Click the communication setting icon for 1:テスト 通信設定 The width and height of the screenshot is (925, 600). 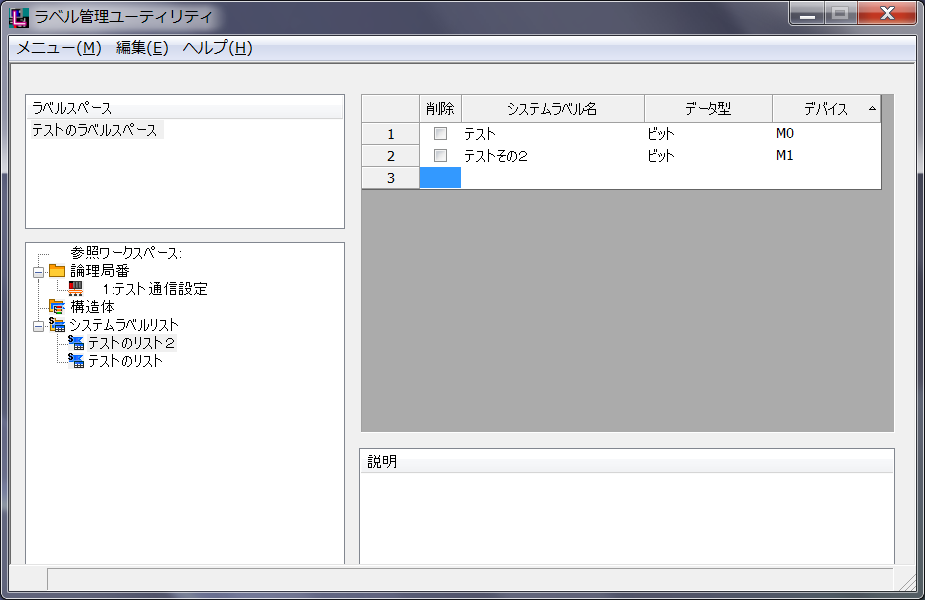[75, 288]
